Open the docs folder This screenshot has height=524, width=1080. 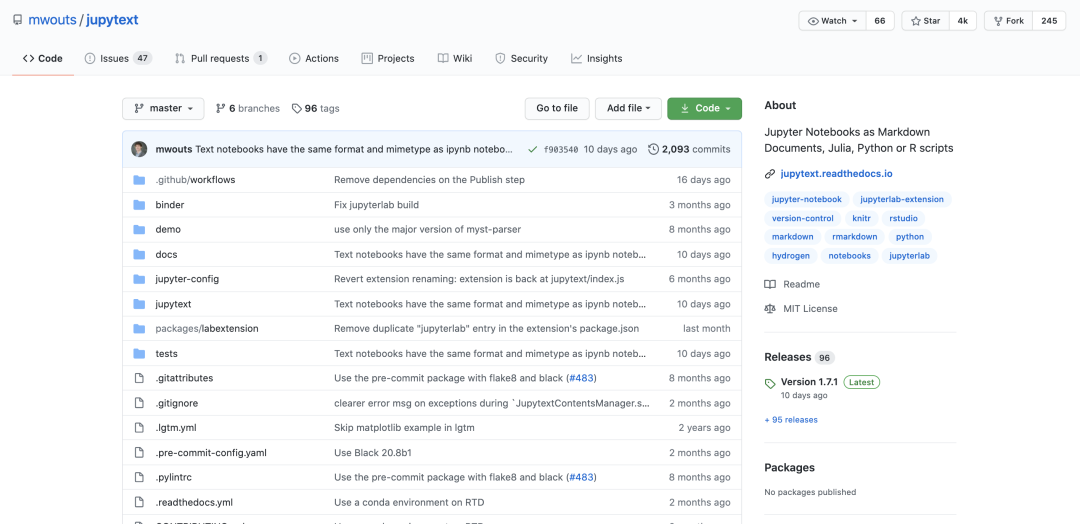pyautogui.click(x=167, y=254)
